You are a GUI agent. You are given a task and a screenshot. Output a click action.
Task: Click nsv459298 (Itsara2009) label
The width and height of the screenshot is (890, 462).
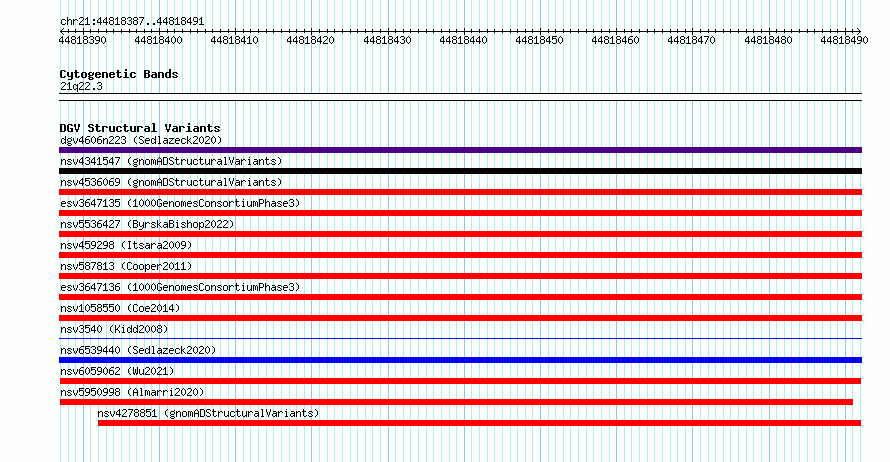[126, 245]
